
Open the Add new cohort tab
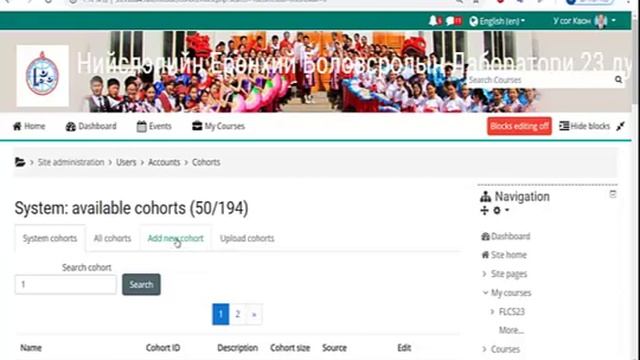click(175, 238)
